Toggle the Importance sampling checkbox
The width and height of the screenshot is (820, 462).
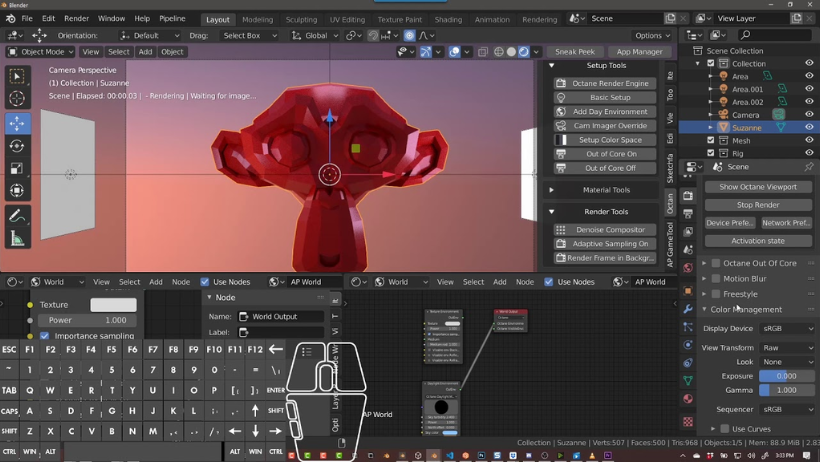click(44, 336)
